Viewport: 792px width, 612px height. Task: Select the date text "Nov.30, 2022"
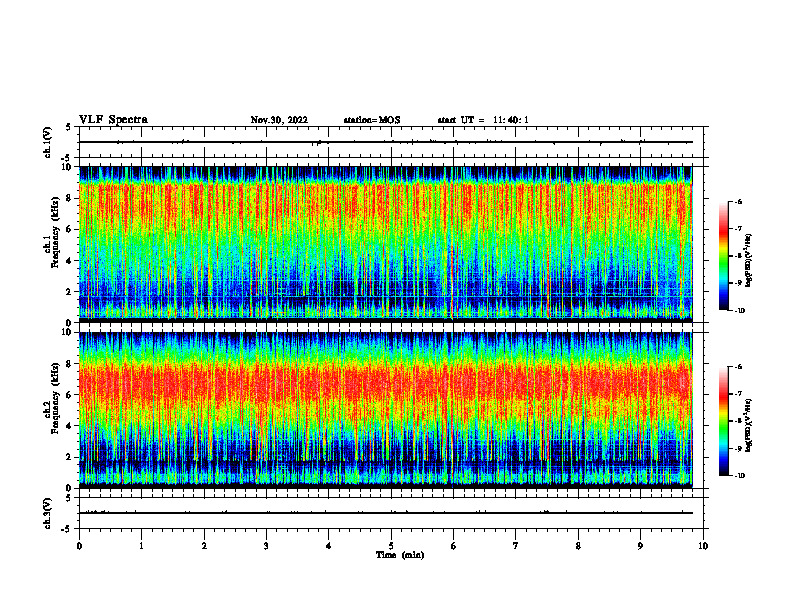279,120
